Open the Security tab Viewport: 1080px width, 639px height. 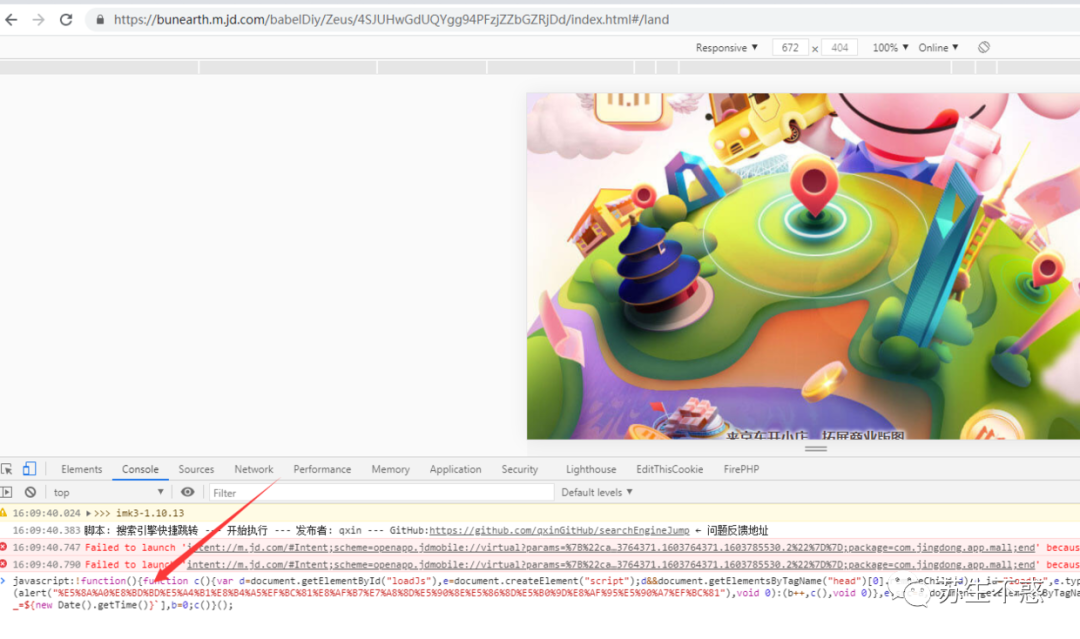coord(519,469)
